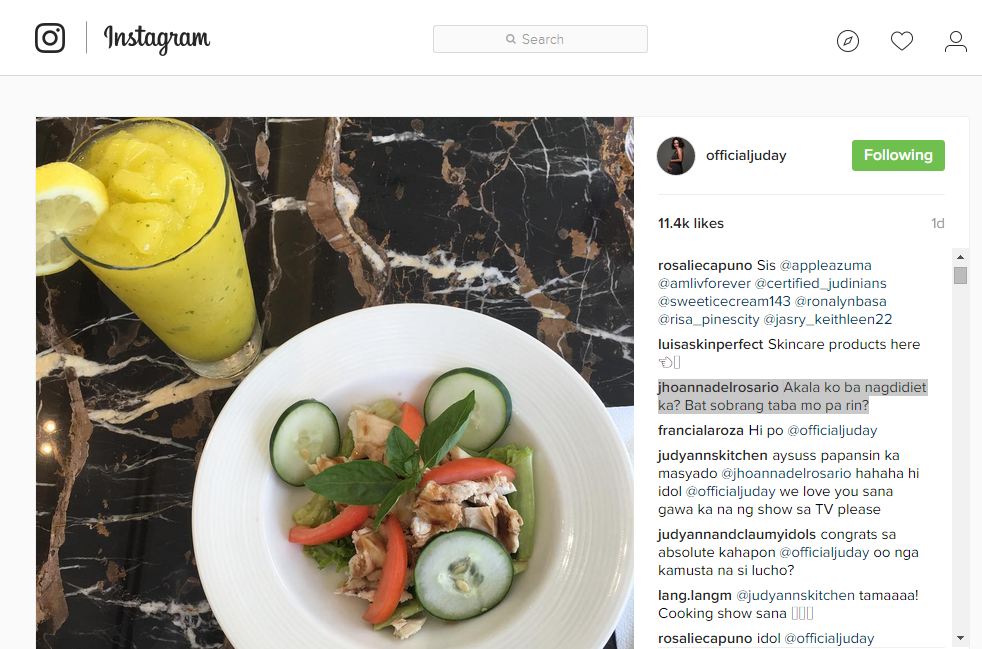The width and height of the screenshot is (982, 649).
Task: Open judyannskitchen commenter profile
Action: [712, 455]
